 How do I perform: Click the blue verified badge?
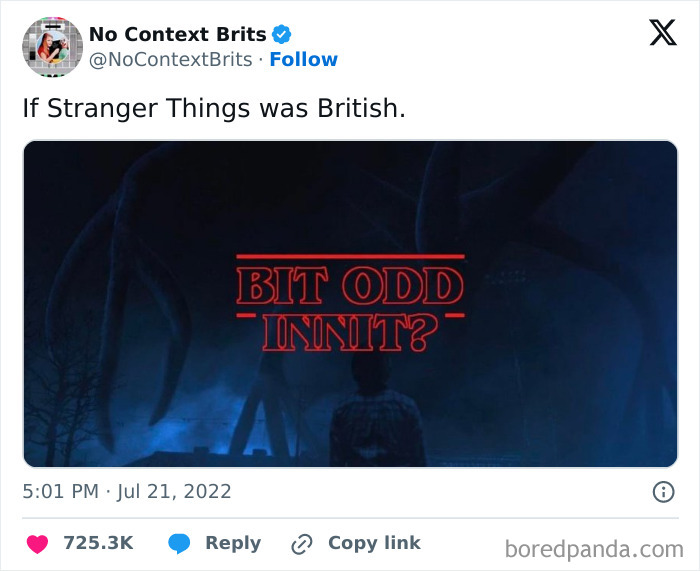pos(282,34)
